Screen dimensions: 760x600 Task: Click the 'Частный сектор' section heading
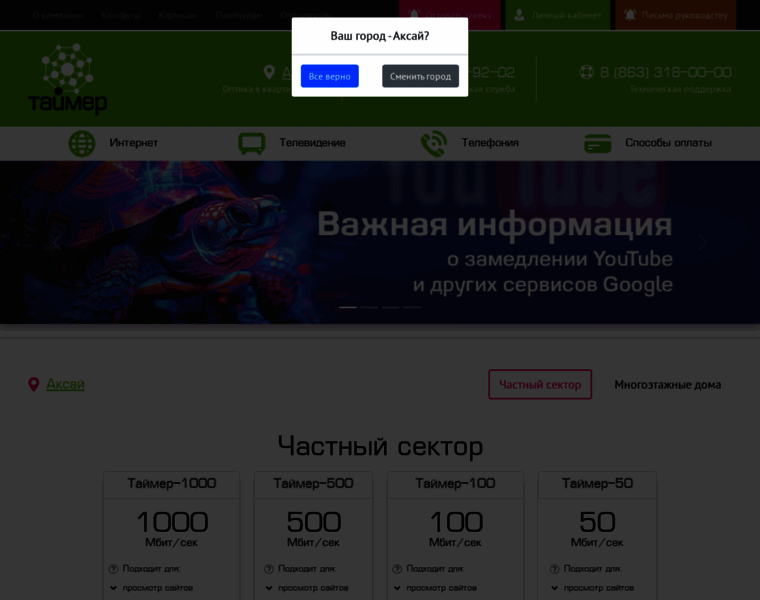380,446
